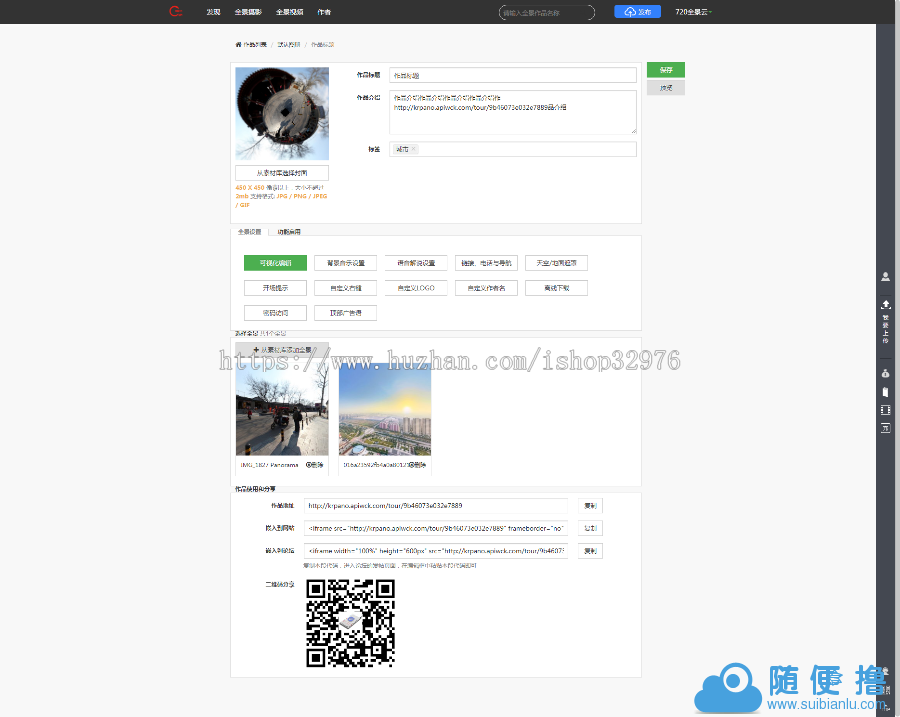Click the 离线下载 button
Screen dimensions: 900x717
pyautogui.click(x=556, y=288)
